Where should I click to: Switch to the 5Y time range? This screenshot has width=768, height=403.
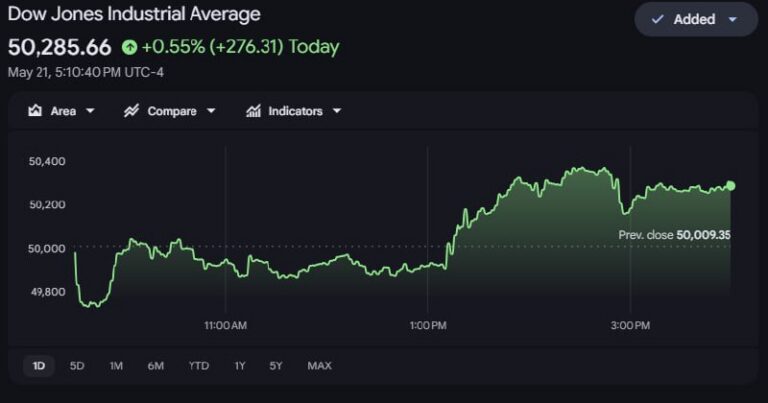(x=276, y=366)
